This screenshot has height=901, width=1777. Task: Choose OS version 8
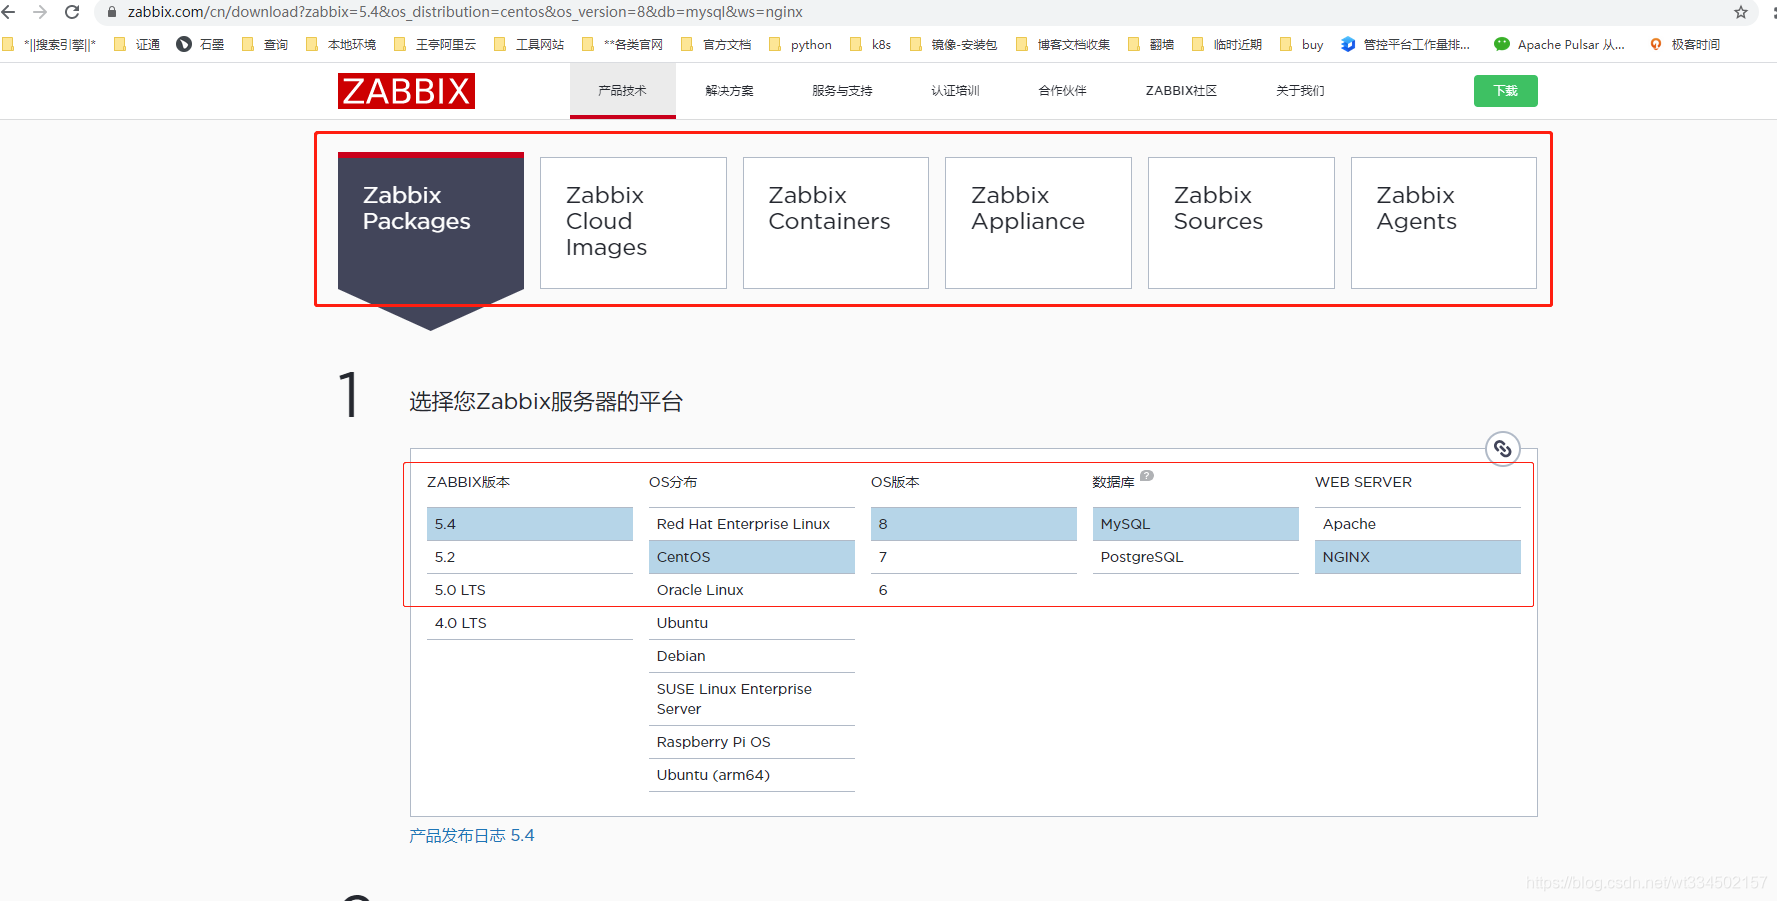tap(974, 524)
